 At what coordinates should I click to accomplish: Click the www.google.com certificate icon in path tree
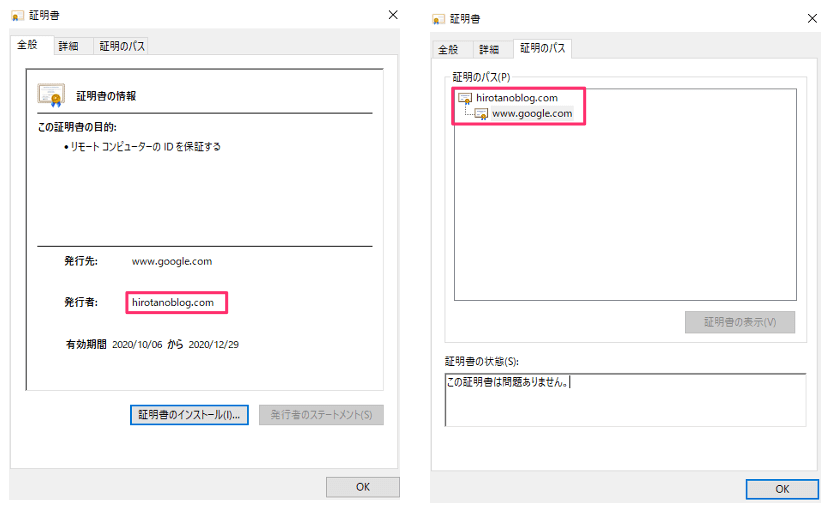tap(481, 114)
